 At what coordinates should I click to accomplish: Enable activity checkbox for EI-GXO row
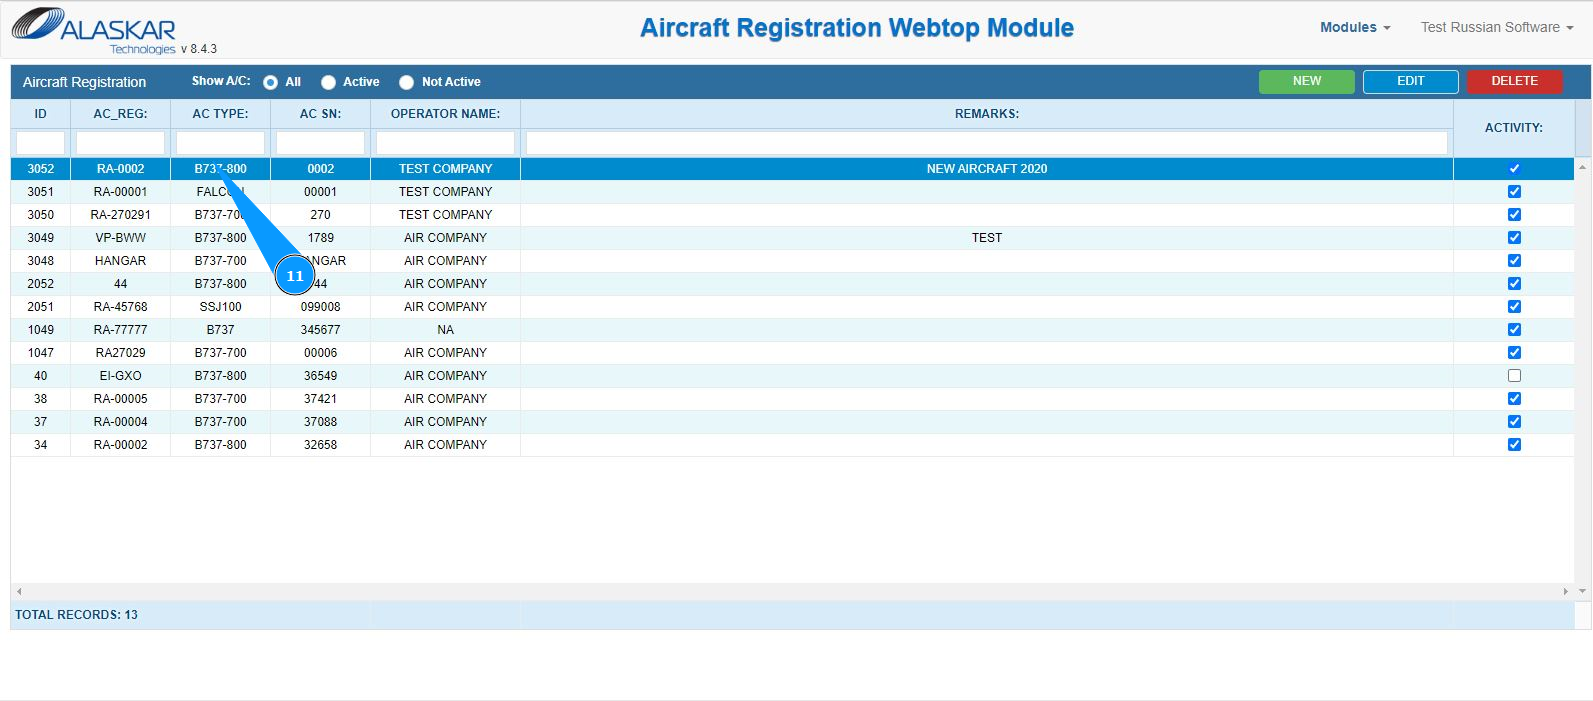pyautogui.click(x=1514, y=376)
